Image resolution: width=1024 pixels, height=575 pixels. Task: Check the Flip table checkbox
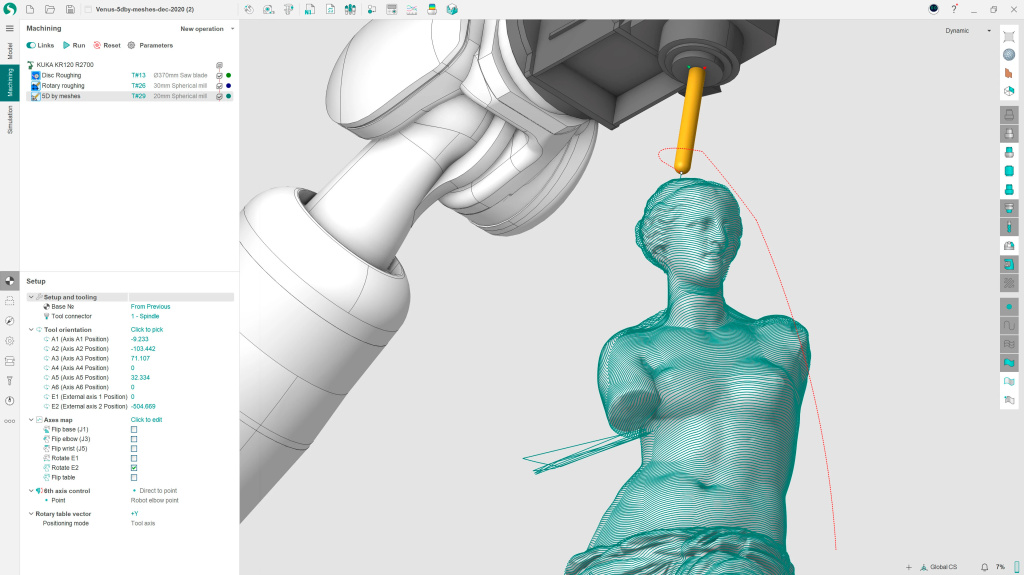[134, 477]
